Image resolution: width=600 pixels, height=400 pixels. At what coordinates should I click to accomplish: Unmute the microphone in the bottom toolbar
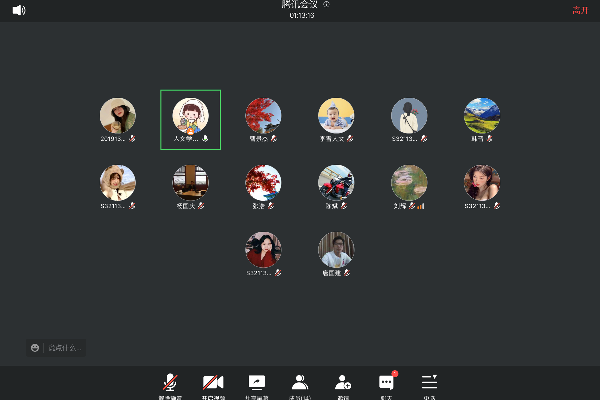point(171,382)
